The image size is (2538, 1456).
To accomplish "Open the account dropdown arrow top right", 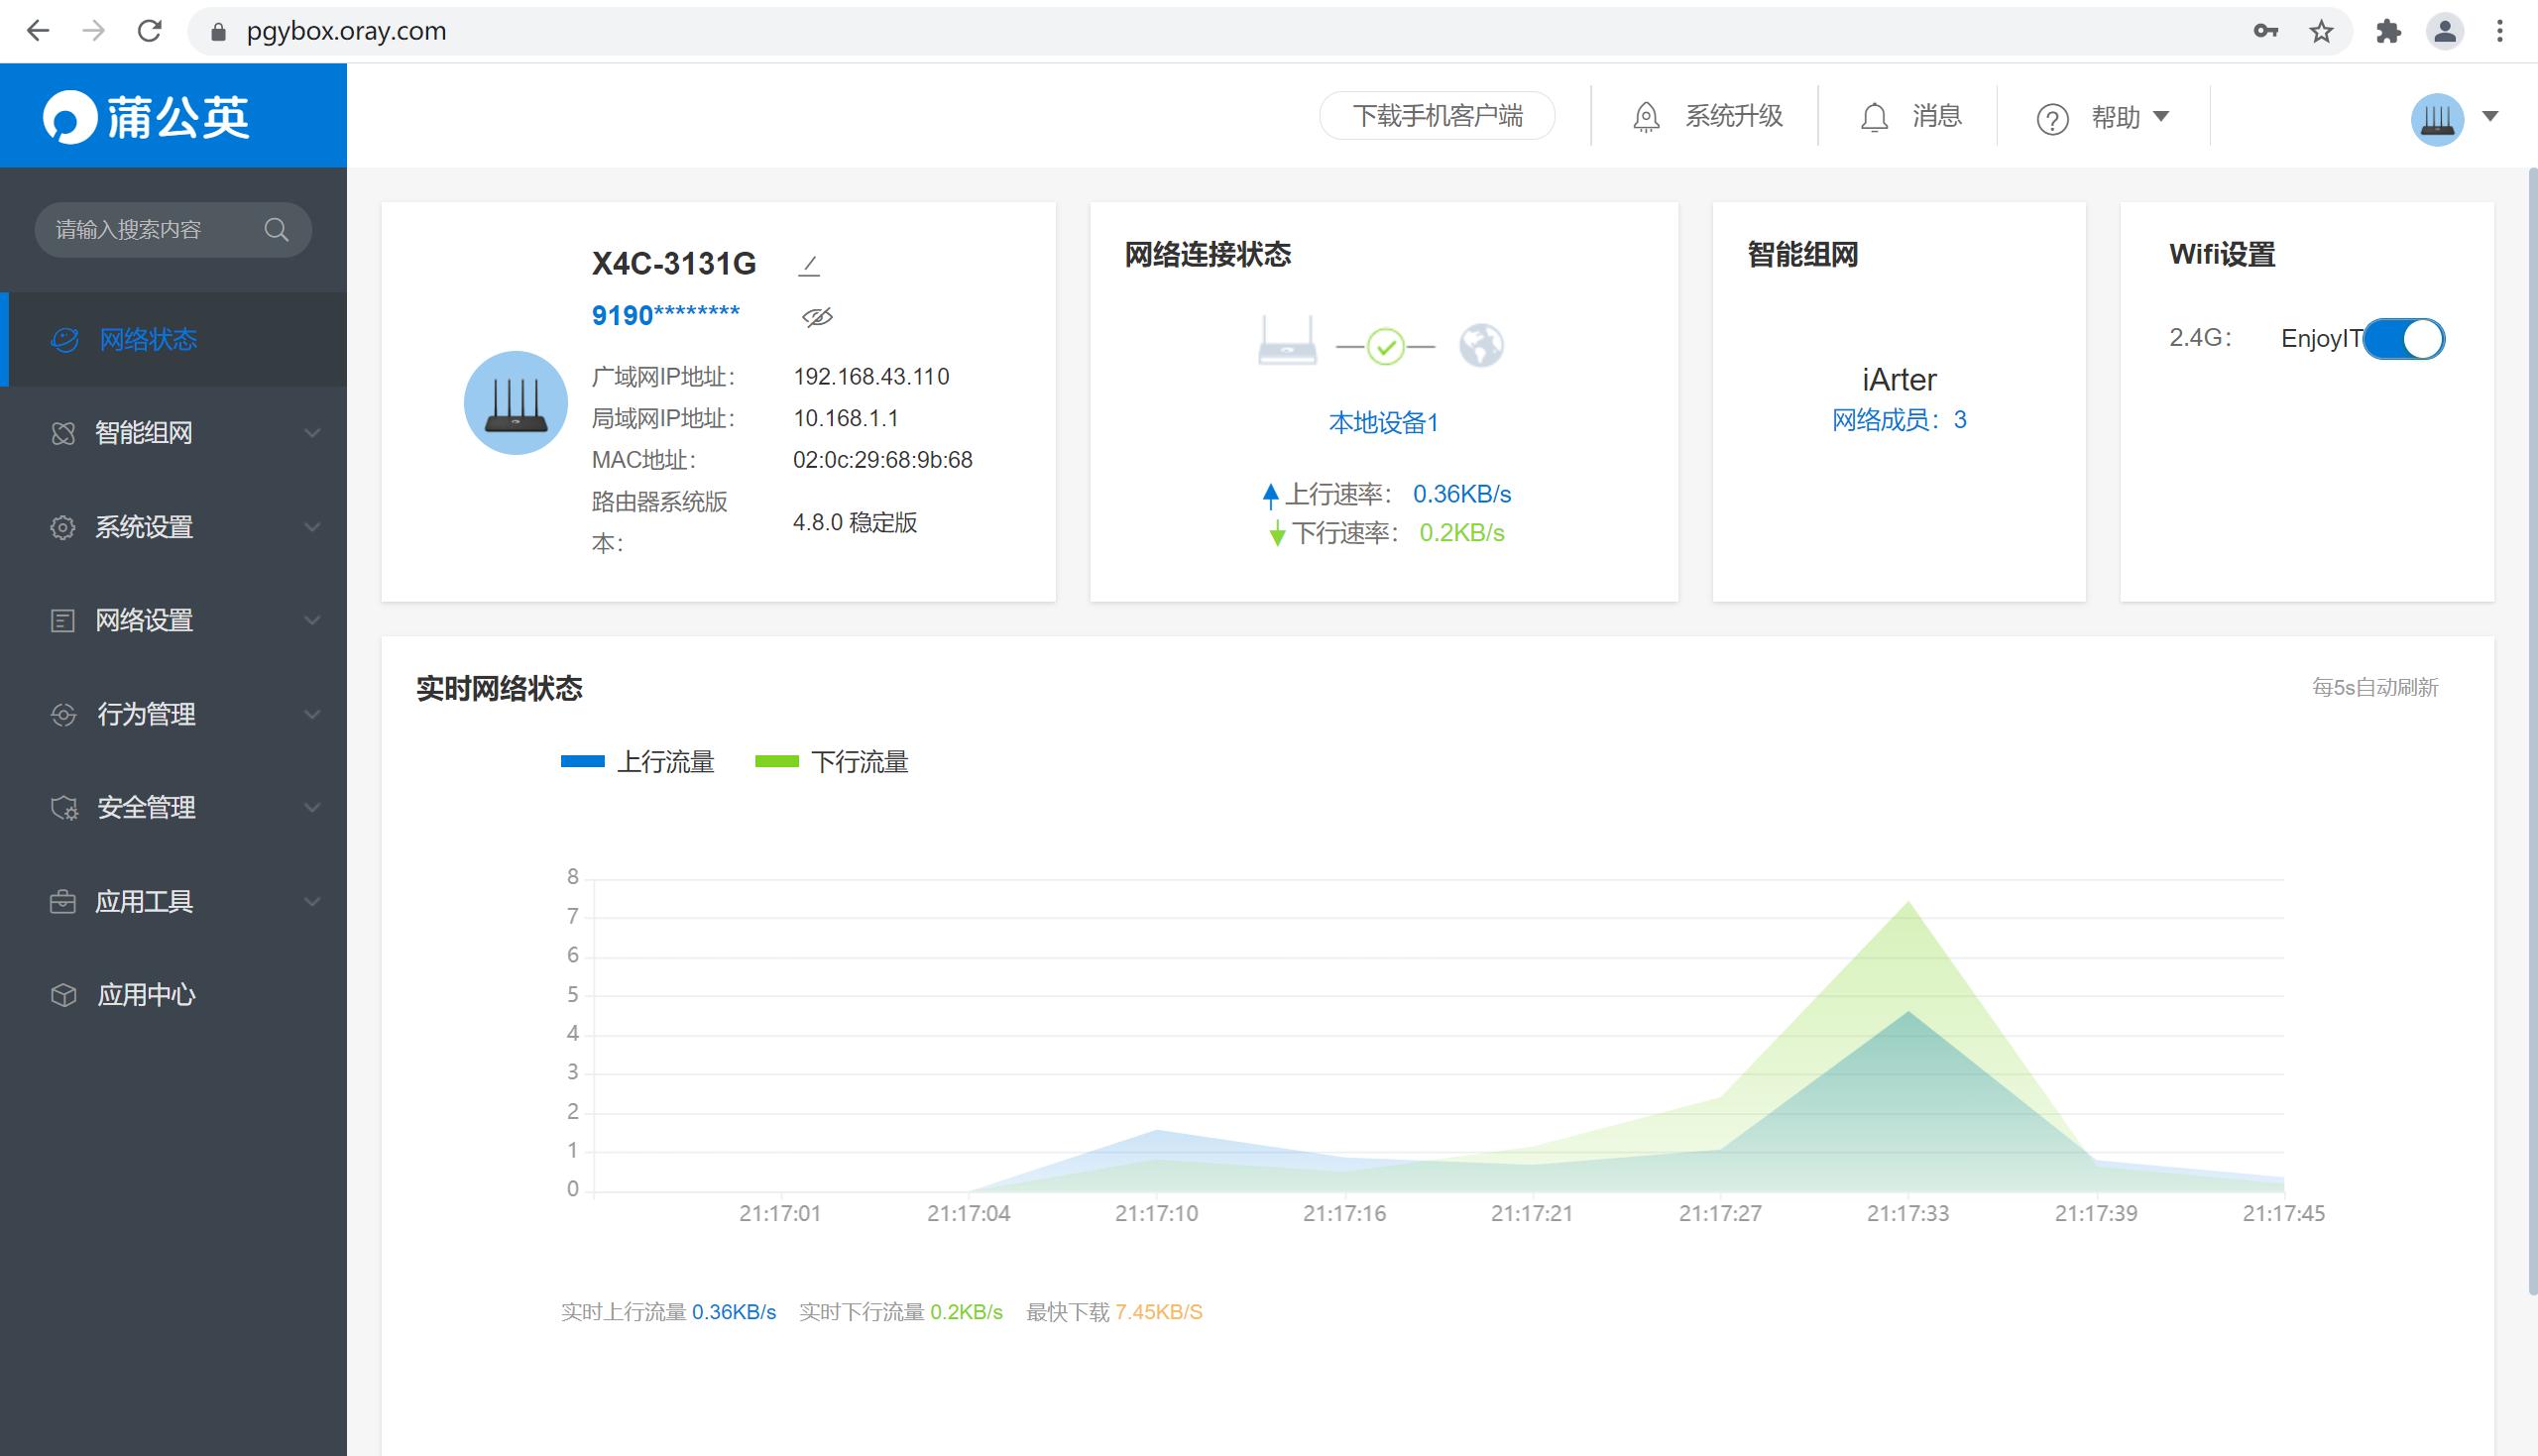I will pos(2490,117).
